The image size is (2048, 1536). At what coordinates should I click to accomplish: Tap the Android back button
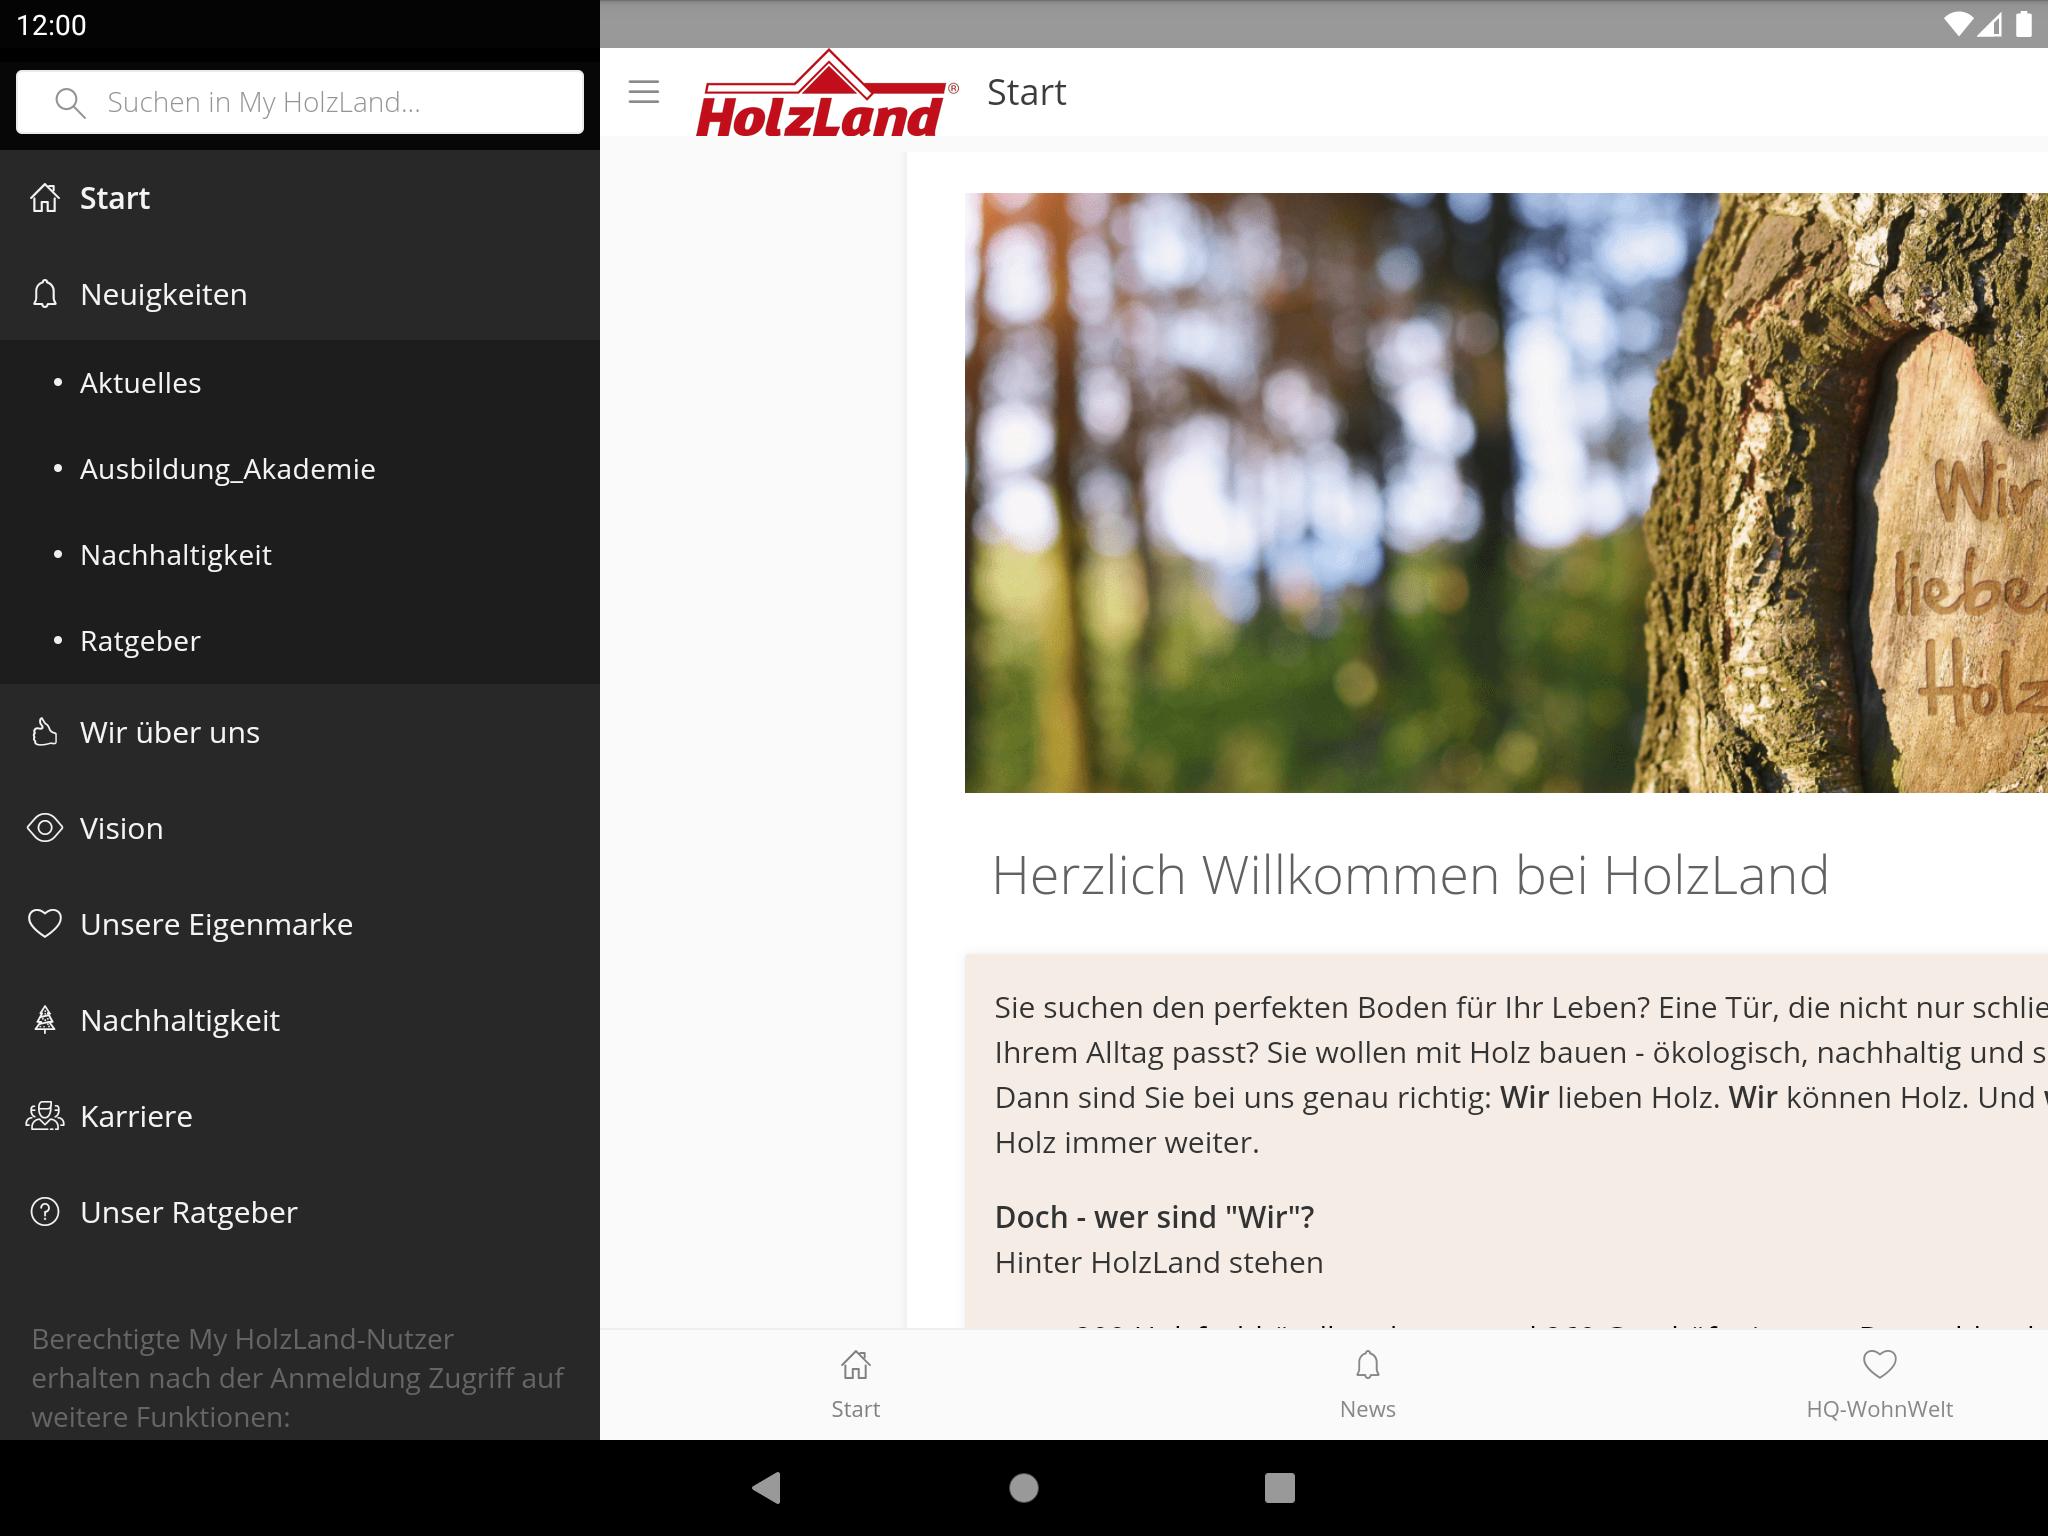click(767, 1488)
